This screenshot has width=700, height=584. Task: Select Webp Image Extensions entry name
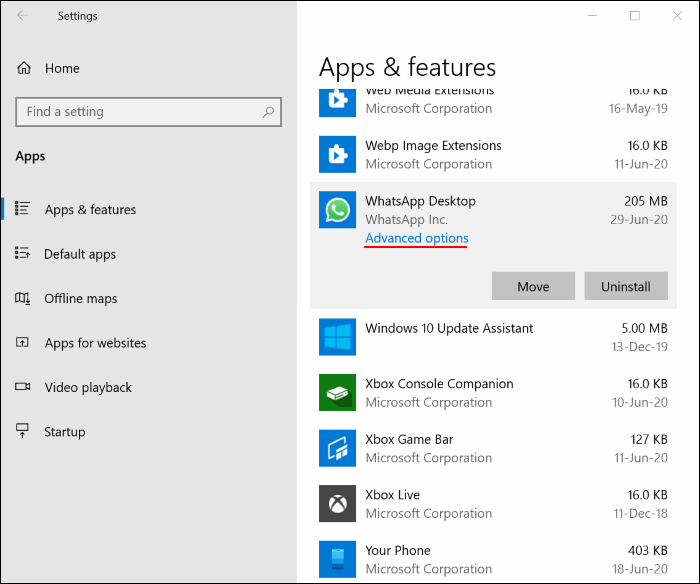[x=433, y=146]
